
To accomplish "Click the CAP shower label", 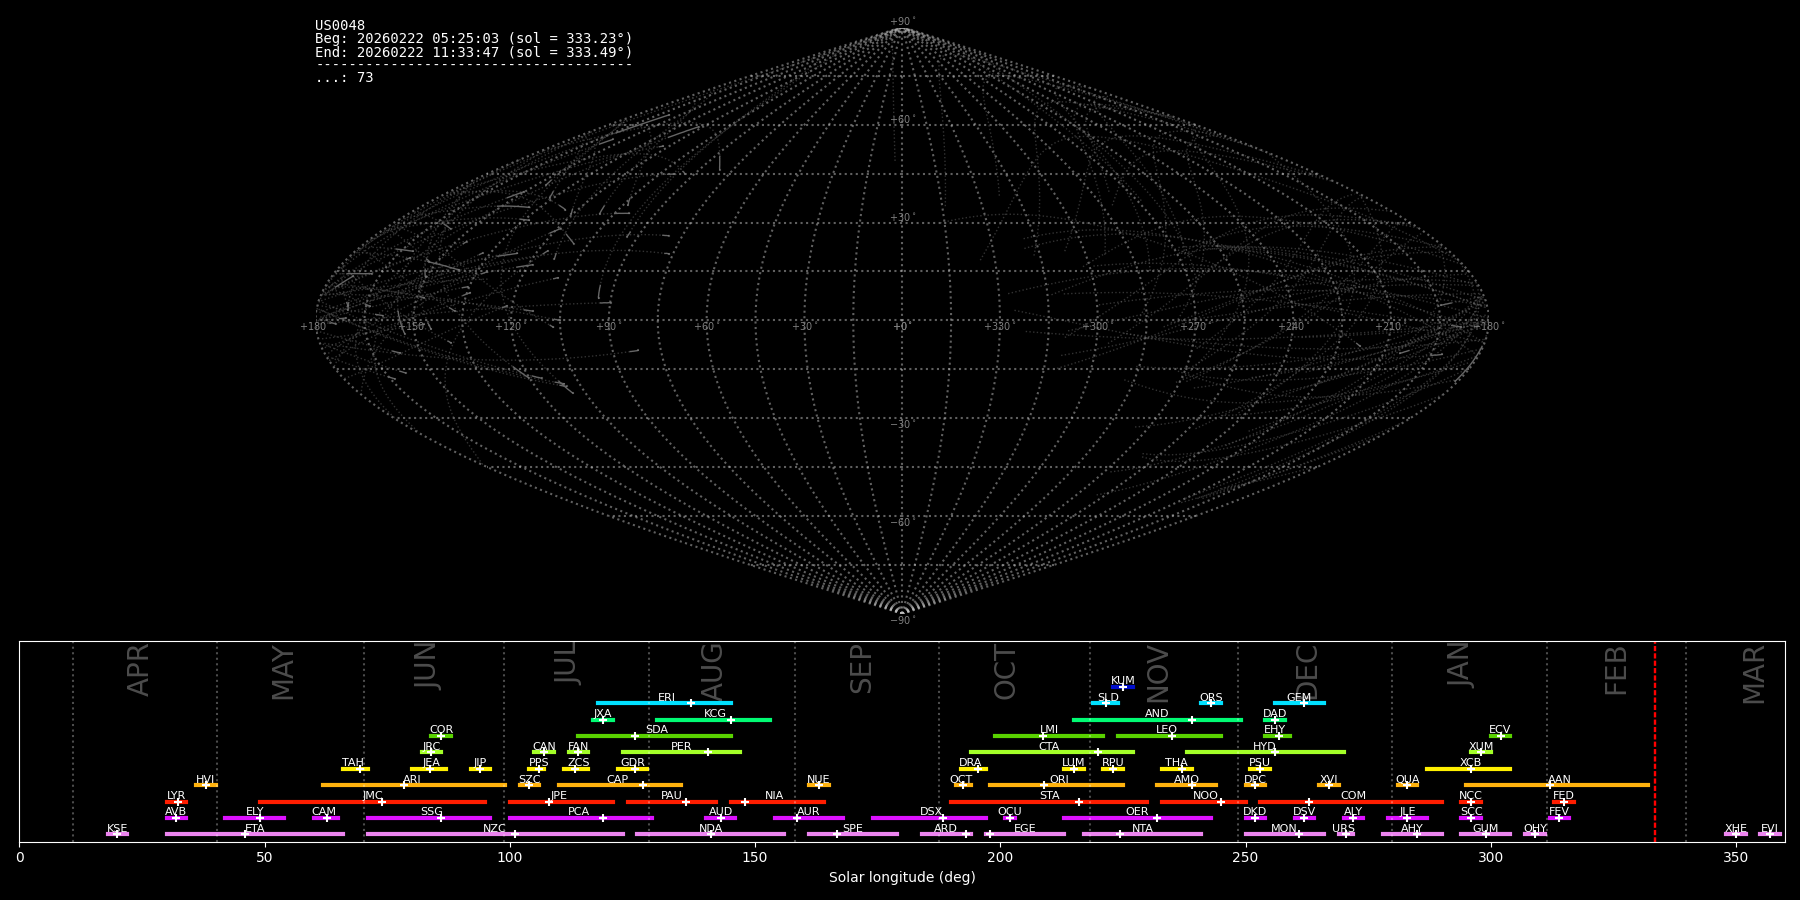I will coord(618,780).
